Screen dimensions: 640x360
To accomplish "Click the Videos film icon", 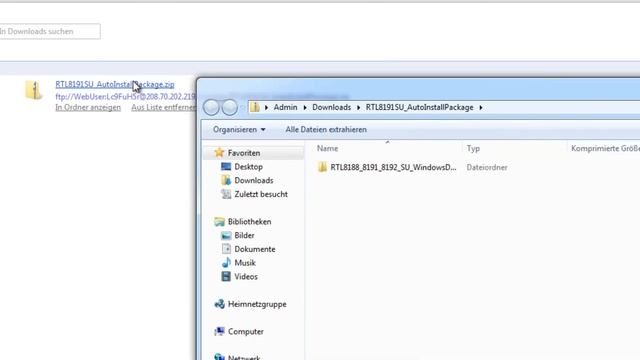I will [x=226, y=276].
